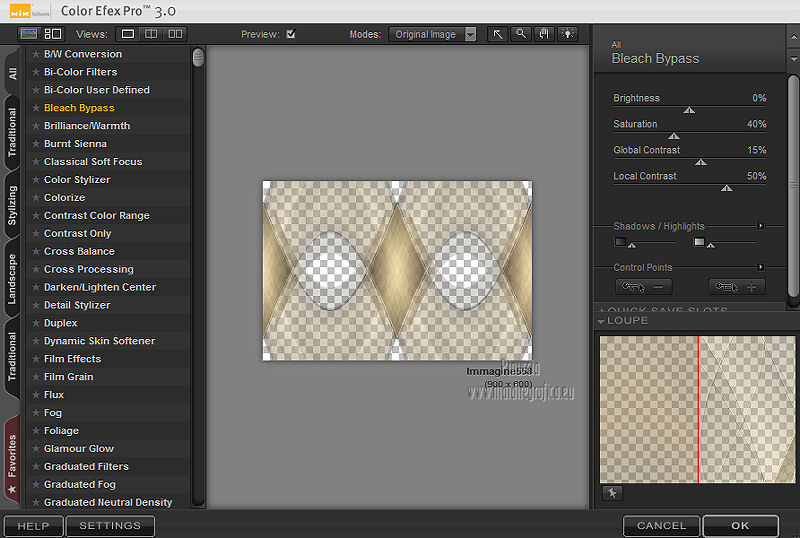
Task: Activate the zoom magnifier tool
Action: click(520, 34)
